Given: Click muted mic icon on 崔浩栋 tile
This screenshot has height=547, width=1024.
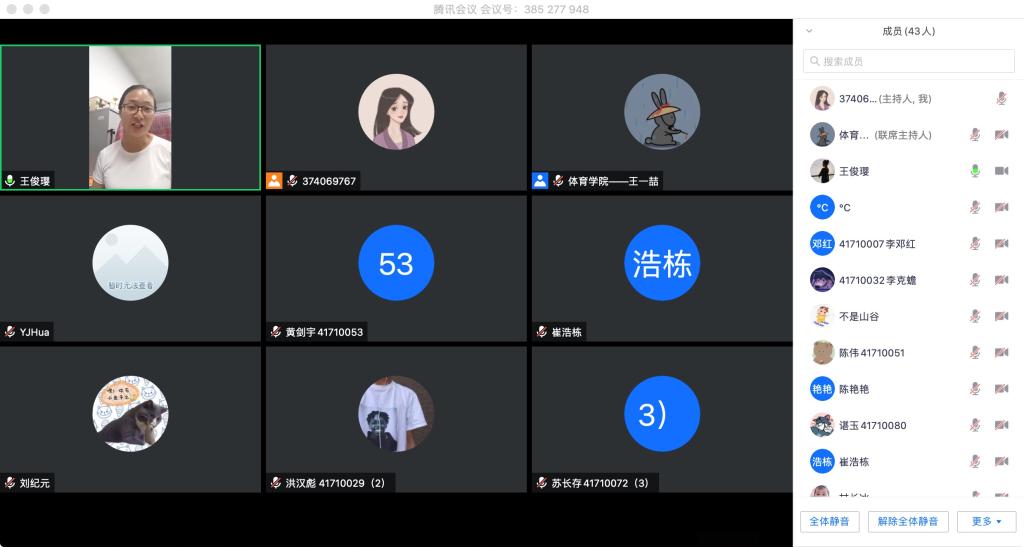Looking at the screenshot, I should (542, 332).
